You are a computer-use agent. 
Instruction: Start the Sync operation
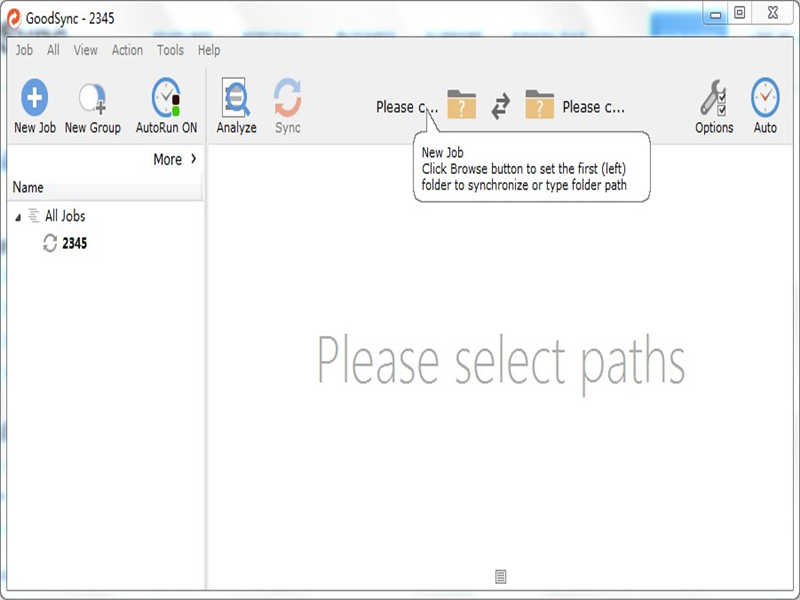point(287,106)
